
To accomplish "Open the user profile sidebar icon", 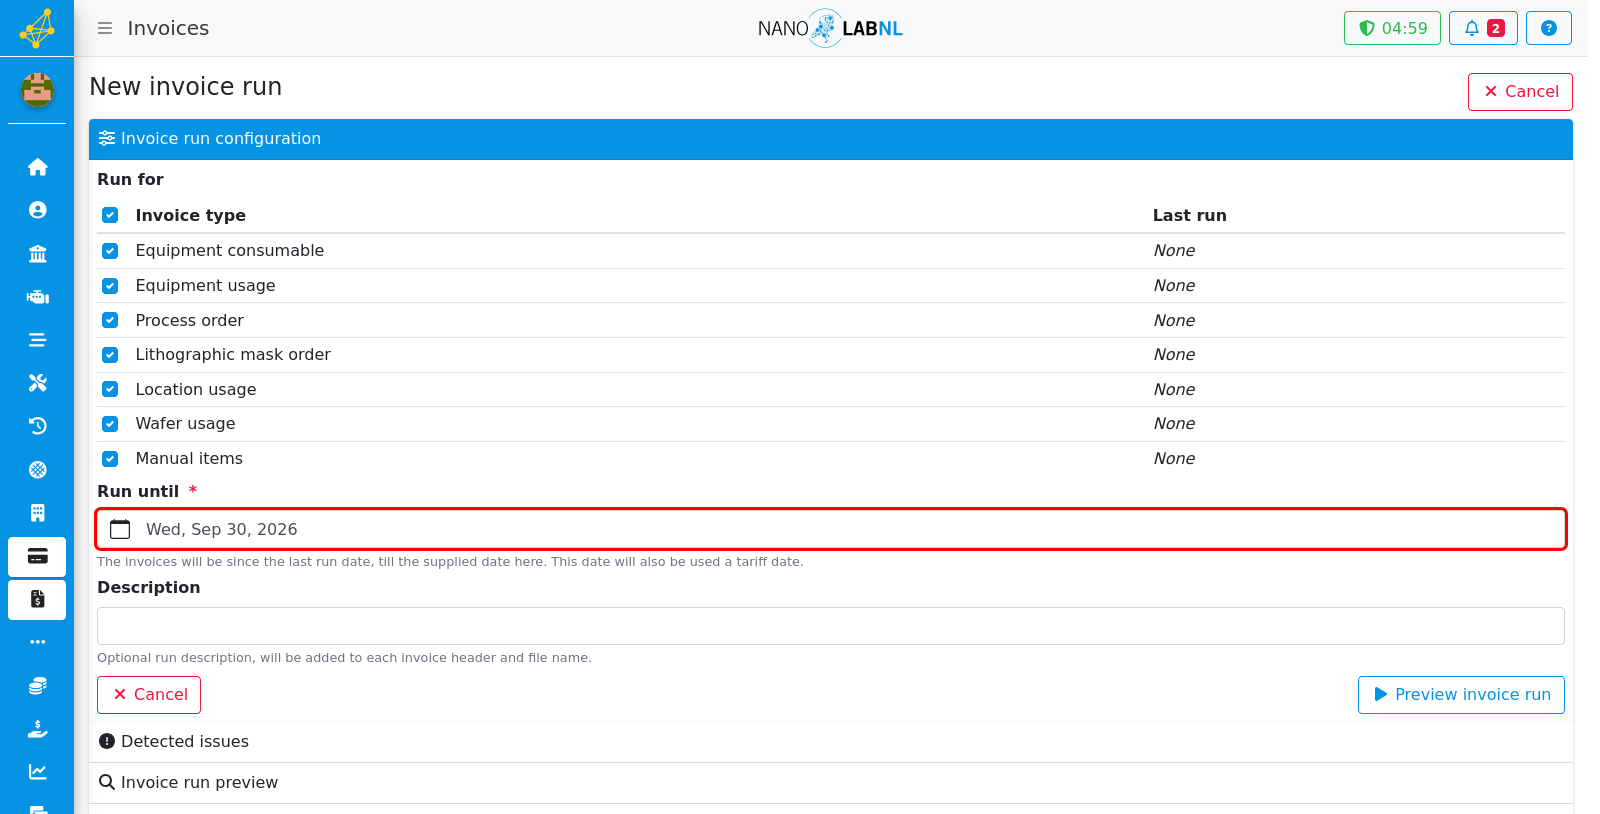I will (x=38, y=210).
